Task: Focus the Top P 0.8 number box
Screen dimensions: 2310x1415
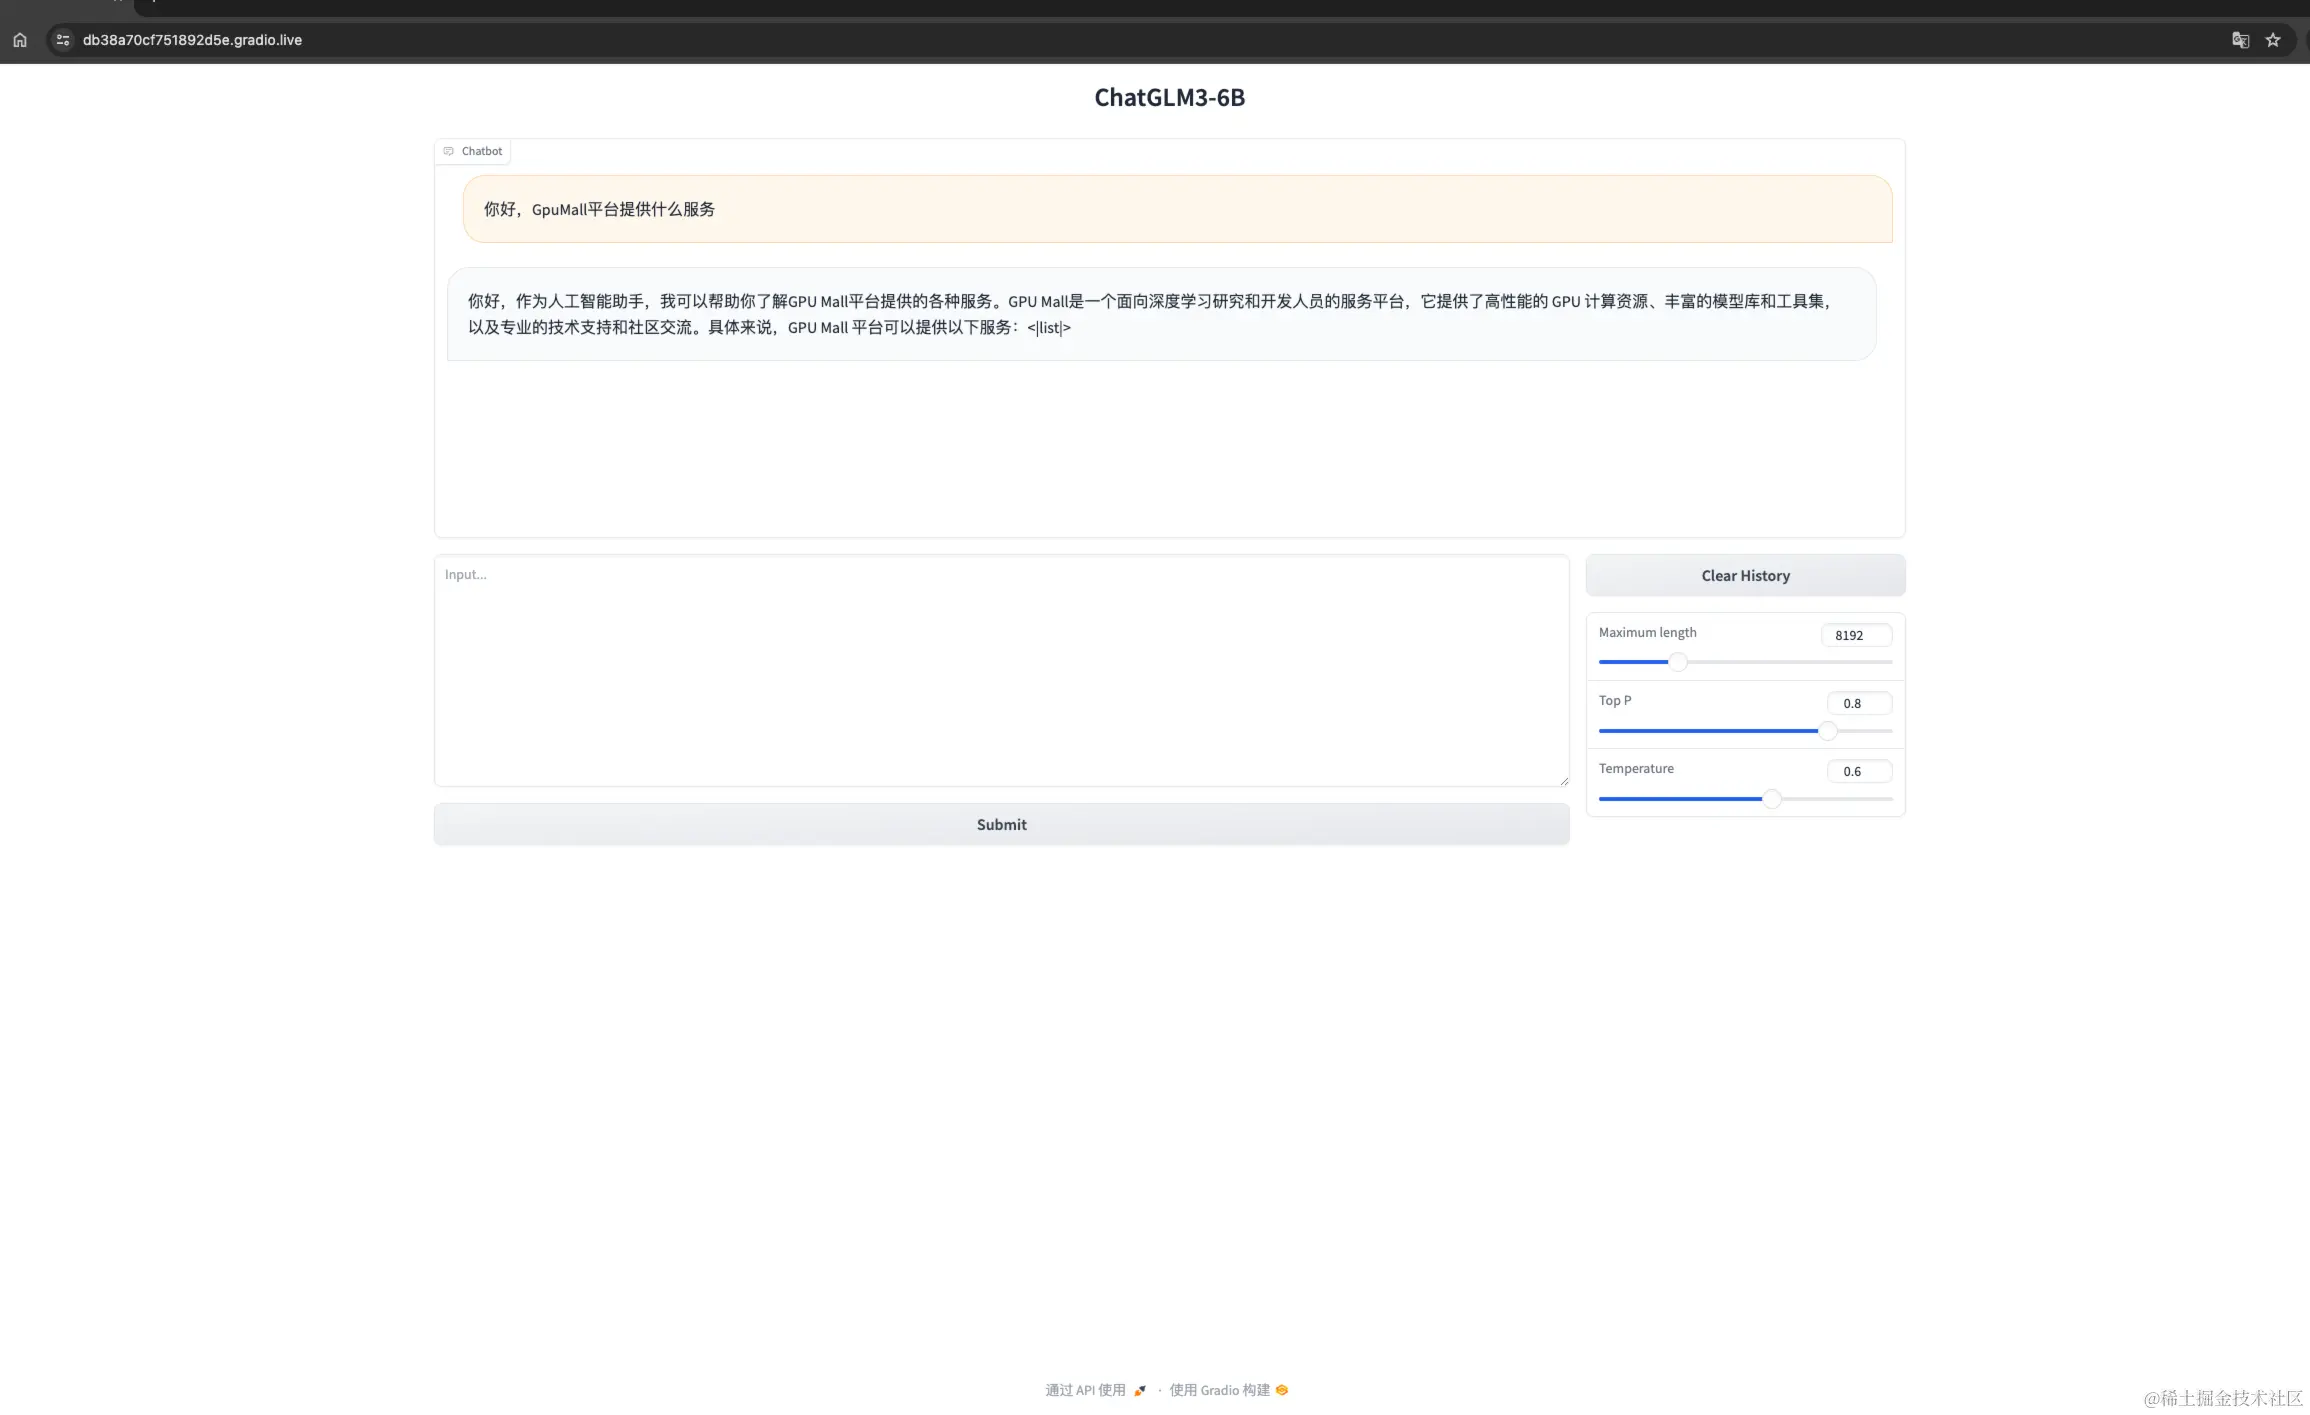Action: 1858,703
